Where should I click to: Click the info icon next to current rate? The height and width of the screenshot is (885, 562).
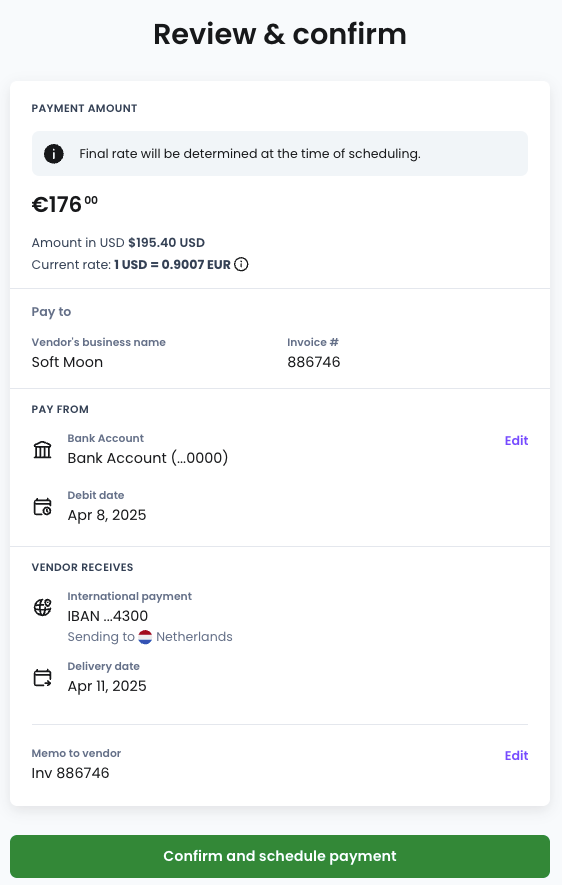241,264
